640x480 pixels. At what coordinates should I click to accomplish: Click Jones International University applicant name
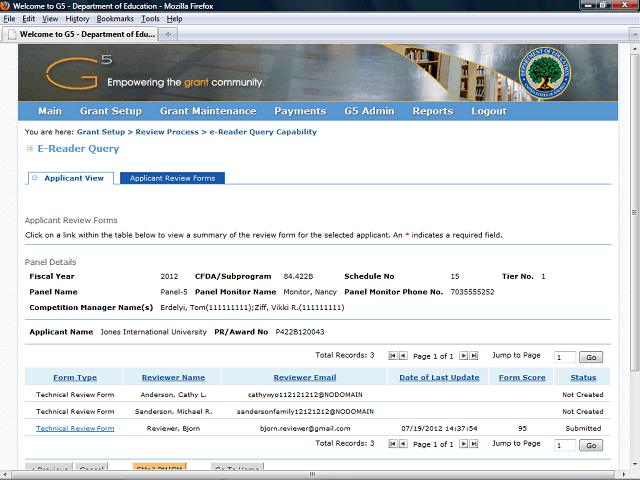click(x=153, y=332)
